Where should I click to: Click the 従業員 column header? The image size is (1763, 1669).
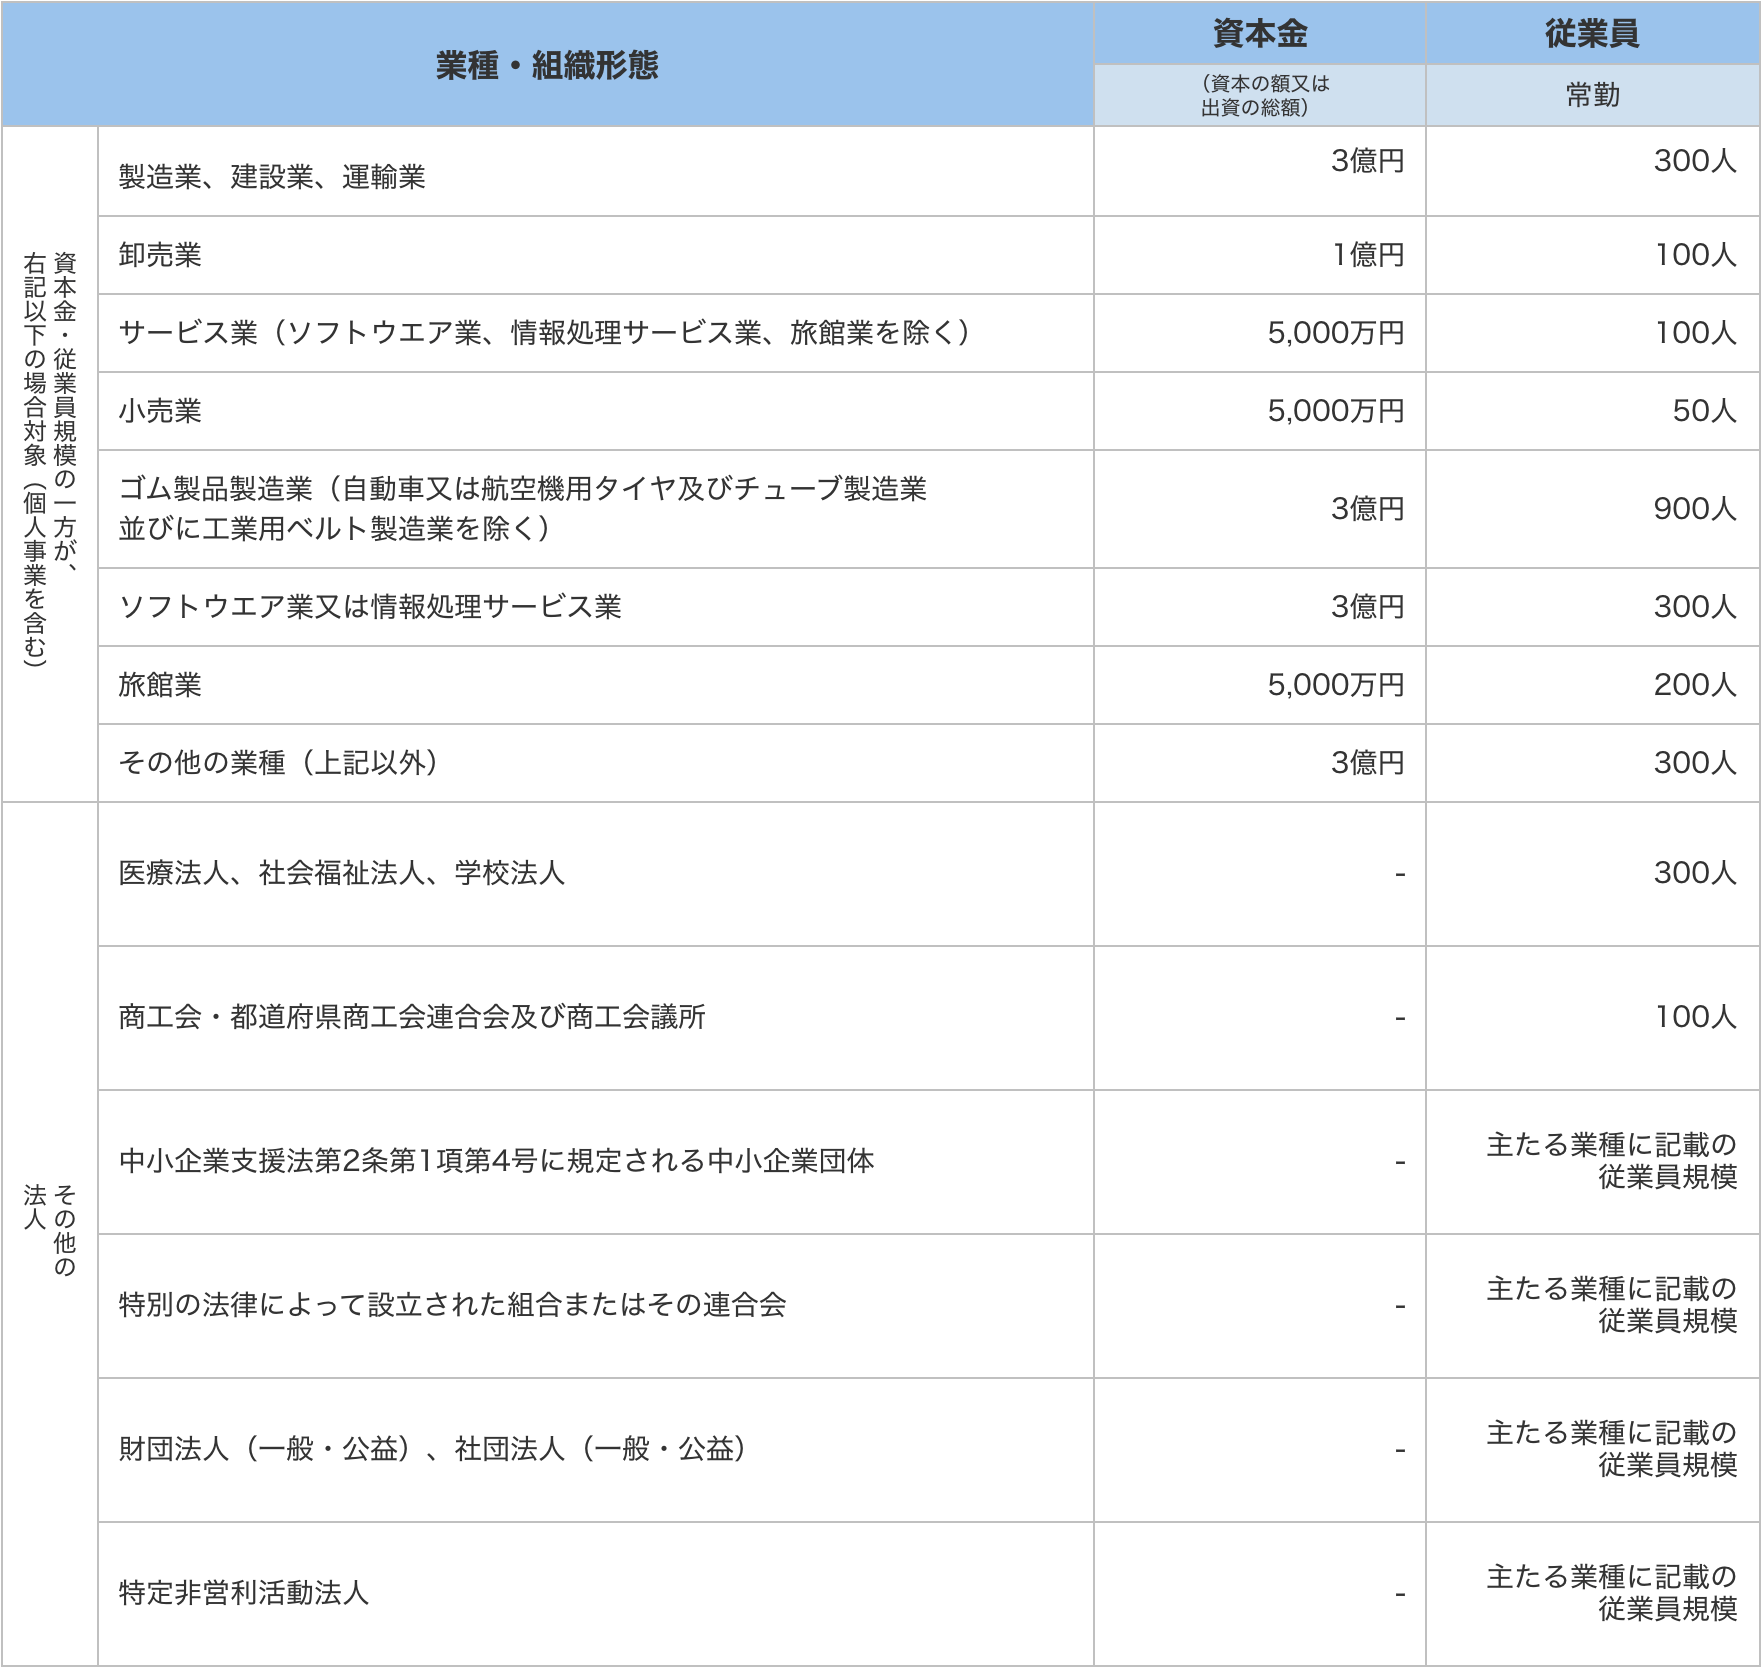click(x=1592, y=34)
